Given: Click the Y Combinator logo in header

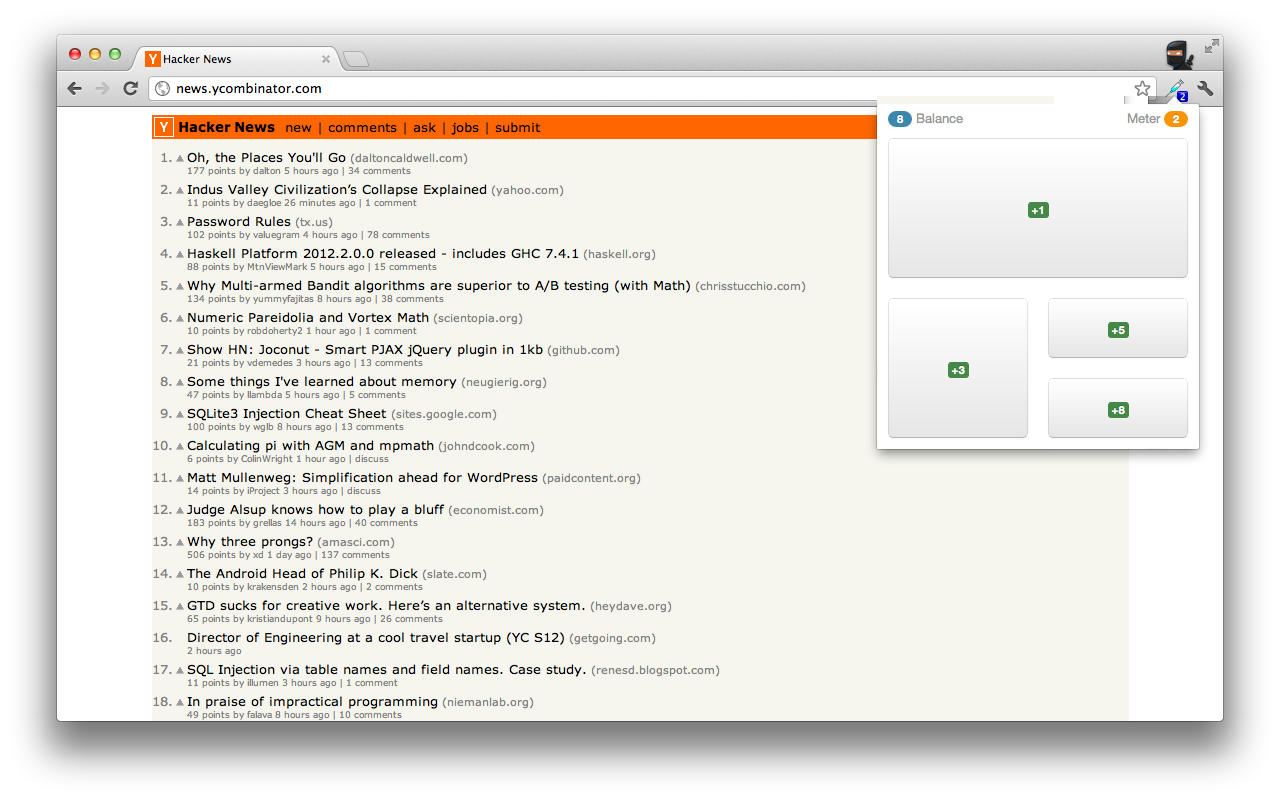Looking at the screenshot, I should pos(164,127).
